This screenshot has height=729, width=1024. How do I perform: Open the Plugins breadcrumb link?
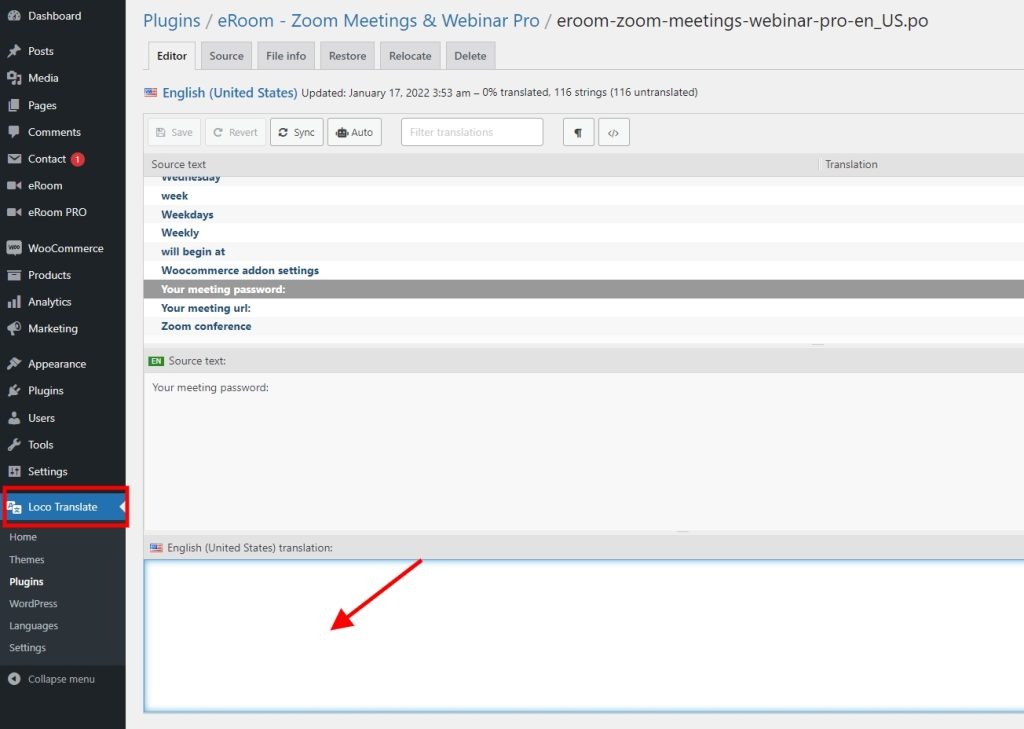coord(171,20)
